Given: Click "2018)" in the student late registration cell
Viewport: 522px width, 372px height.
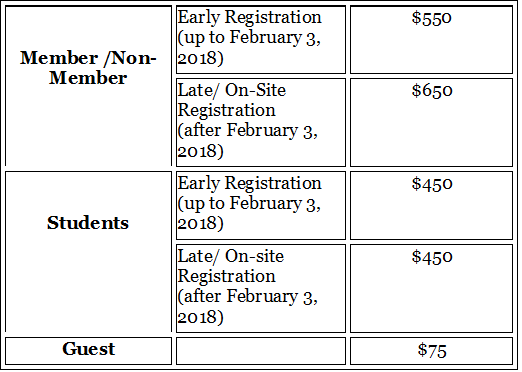Looking at the screenshot, I should [200, 317].
